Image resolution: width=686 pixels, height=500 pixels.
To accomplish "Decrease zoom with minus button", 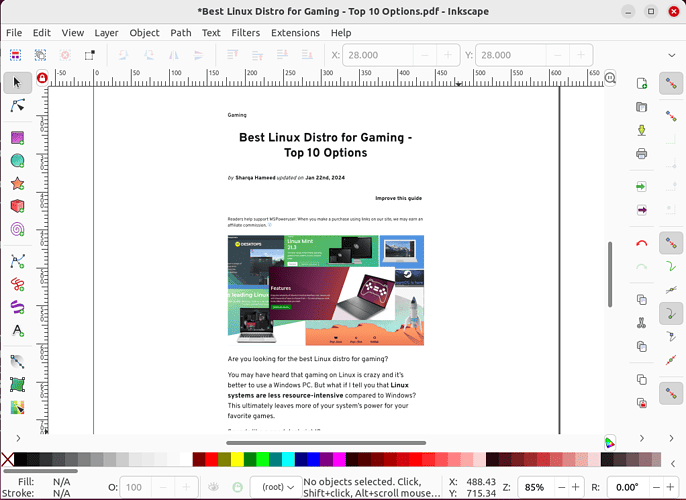I will click(x=561, y=487).
